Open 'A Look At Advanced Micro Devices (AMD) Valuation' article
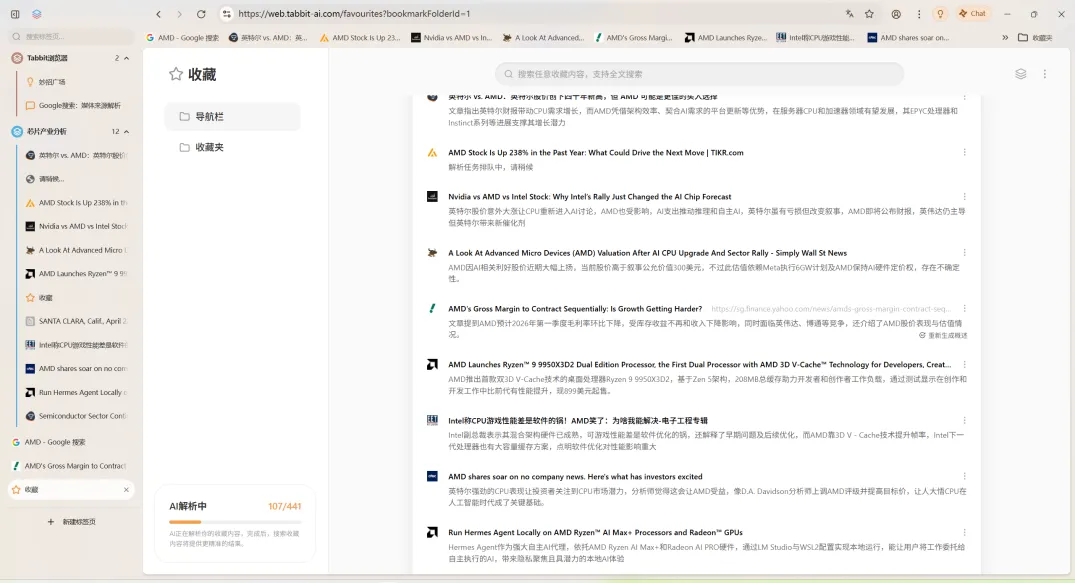 coord(647,252)
